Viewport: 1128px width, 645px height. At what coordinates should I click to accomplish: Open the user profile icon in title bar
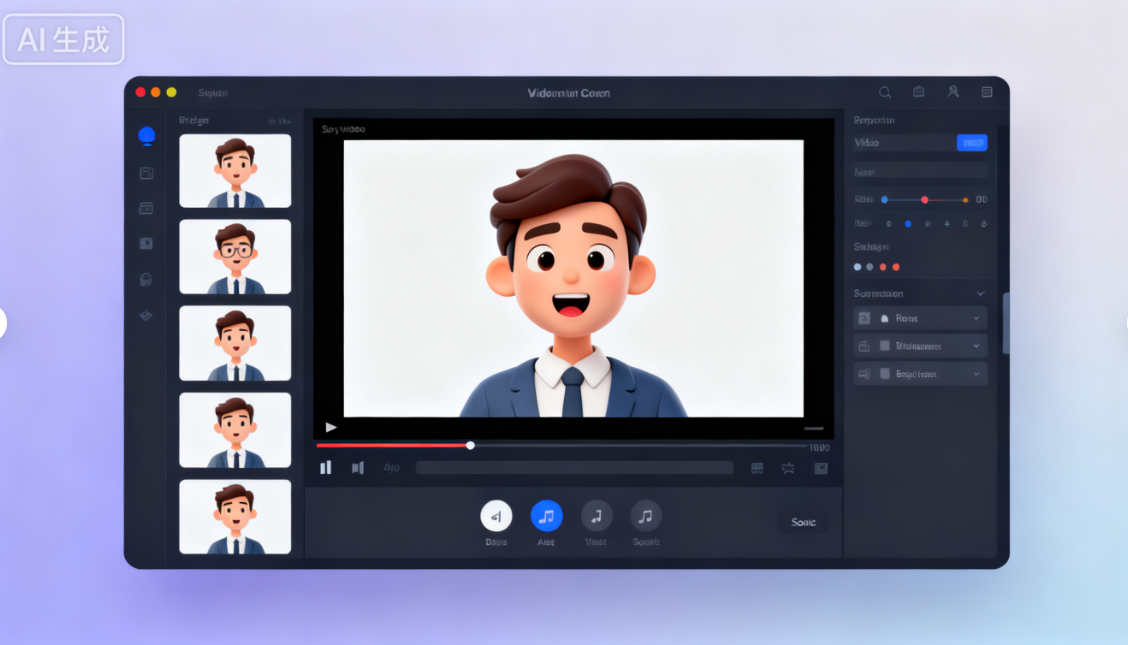tap(953, 92)
